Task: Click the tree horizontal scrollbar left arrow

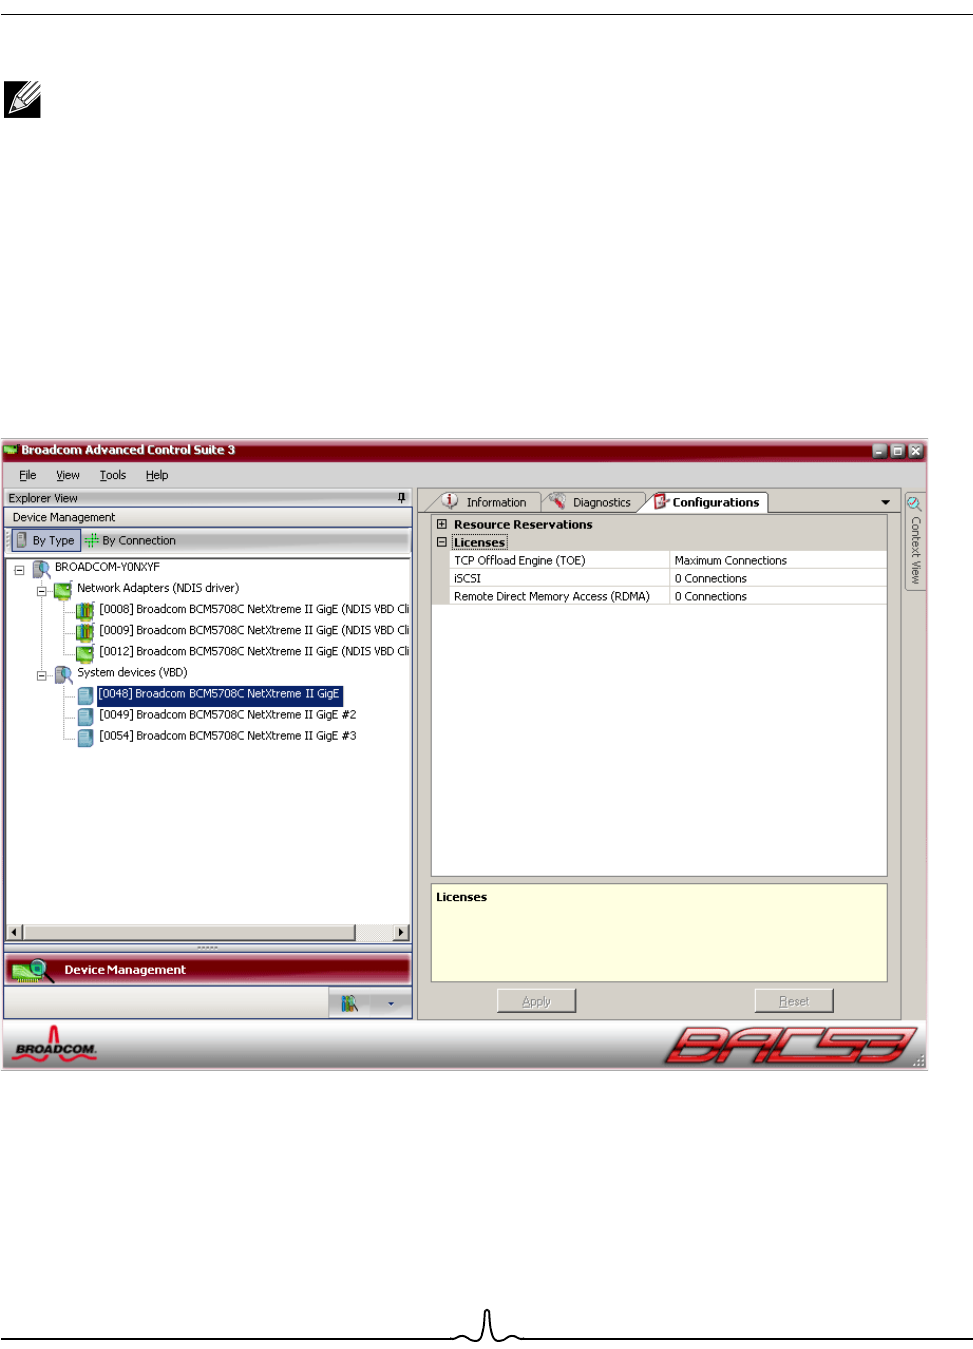Action: [13, 932]
